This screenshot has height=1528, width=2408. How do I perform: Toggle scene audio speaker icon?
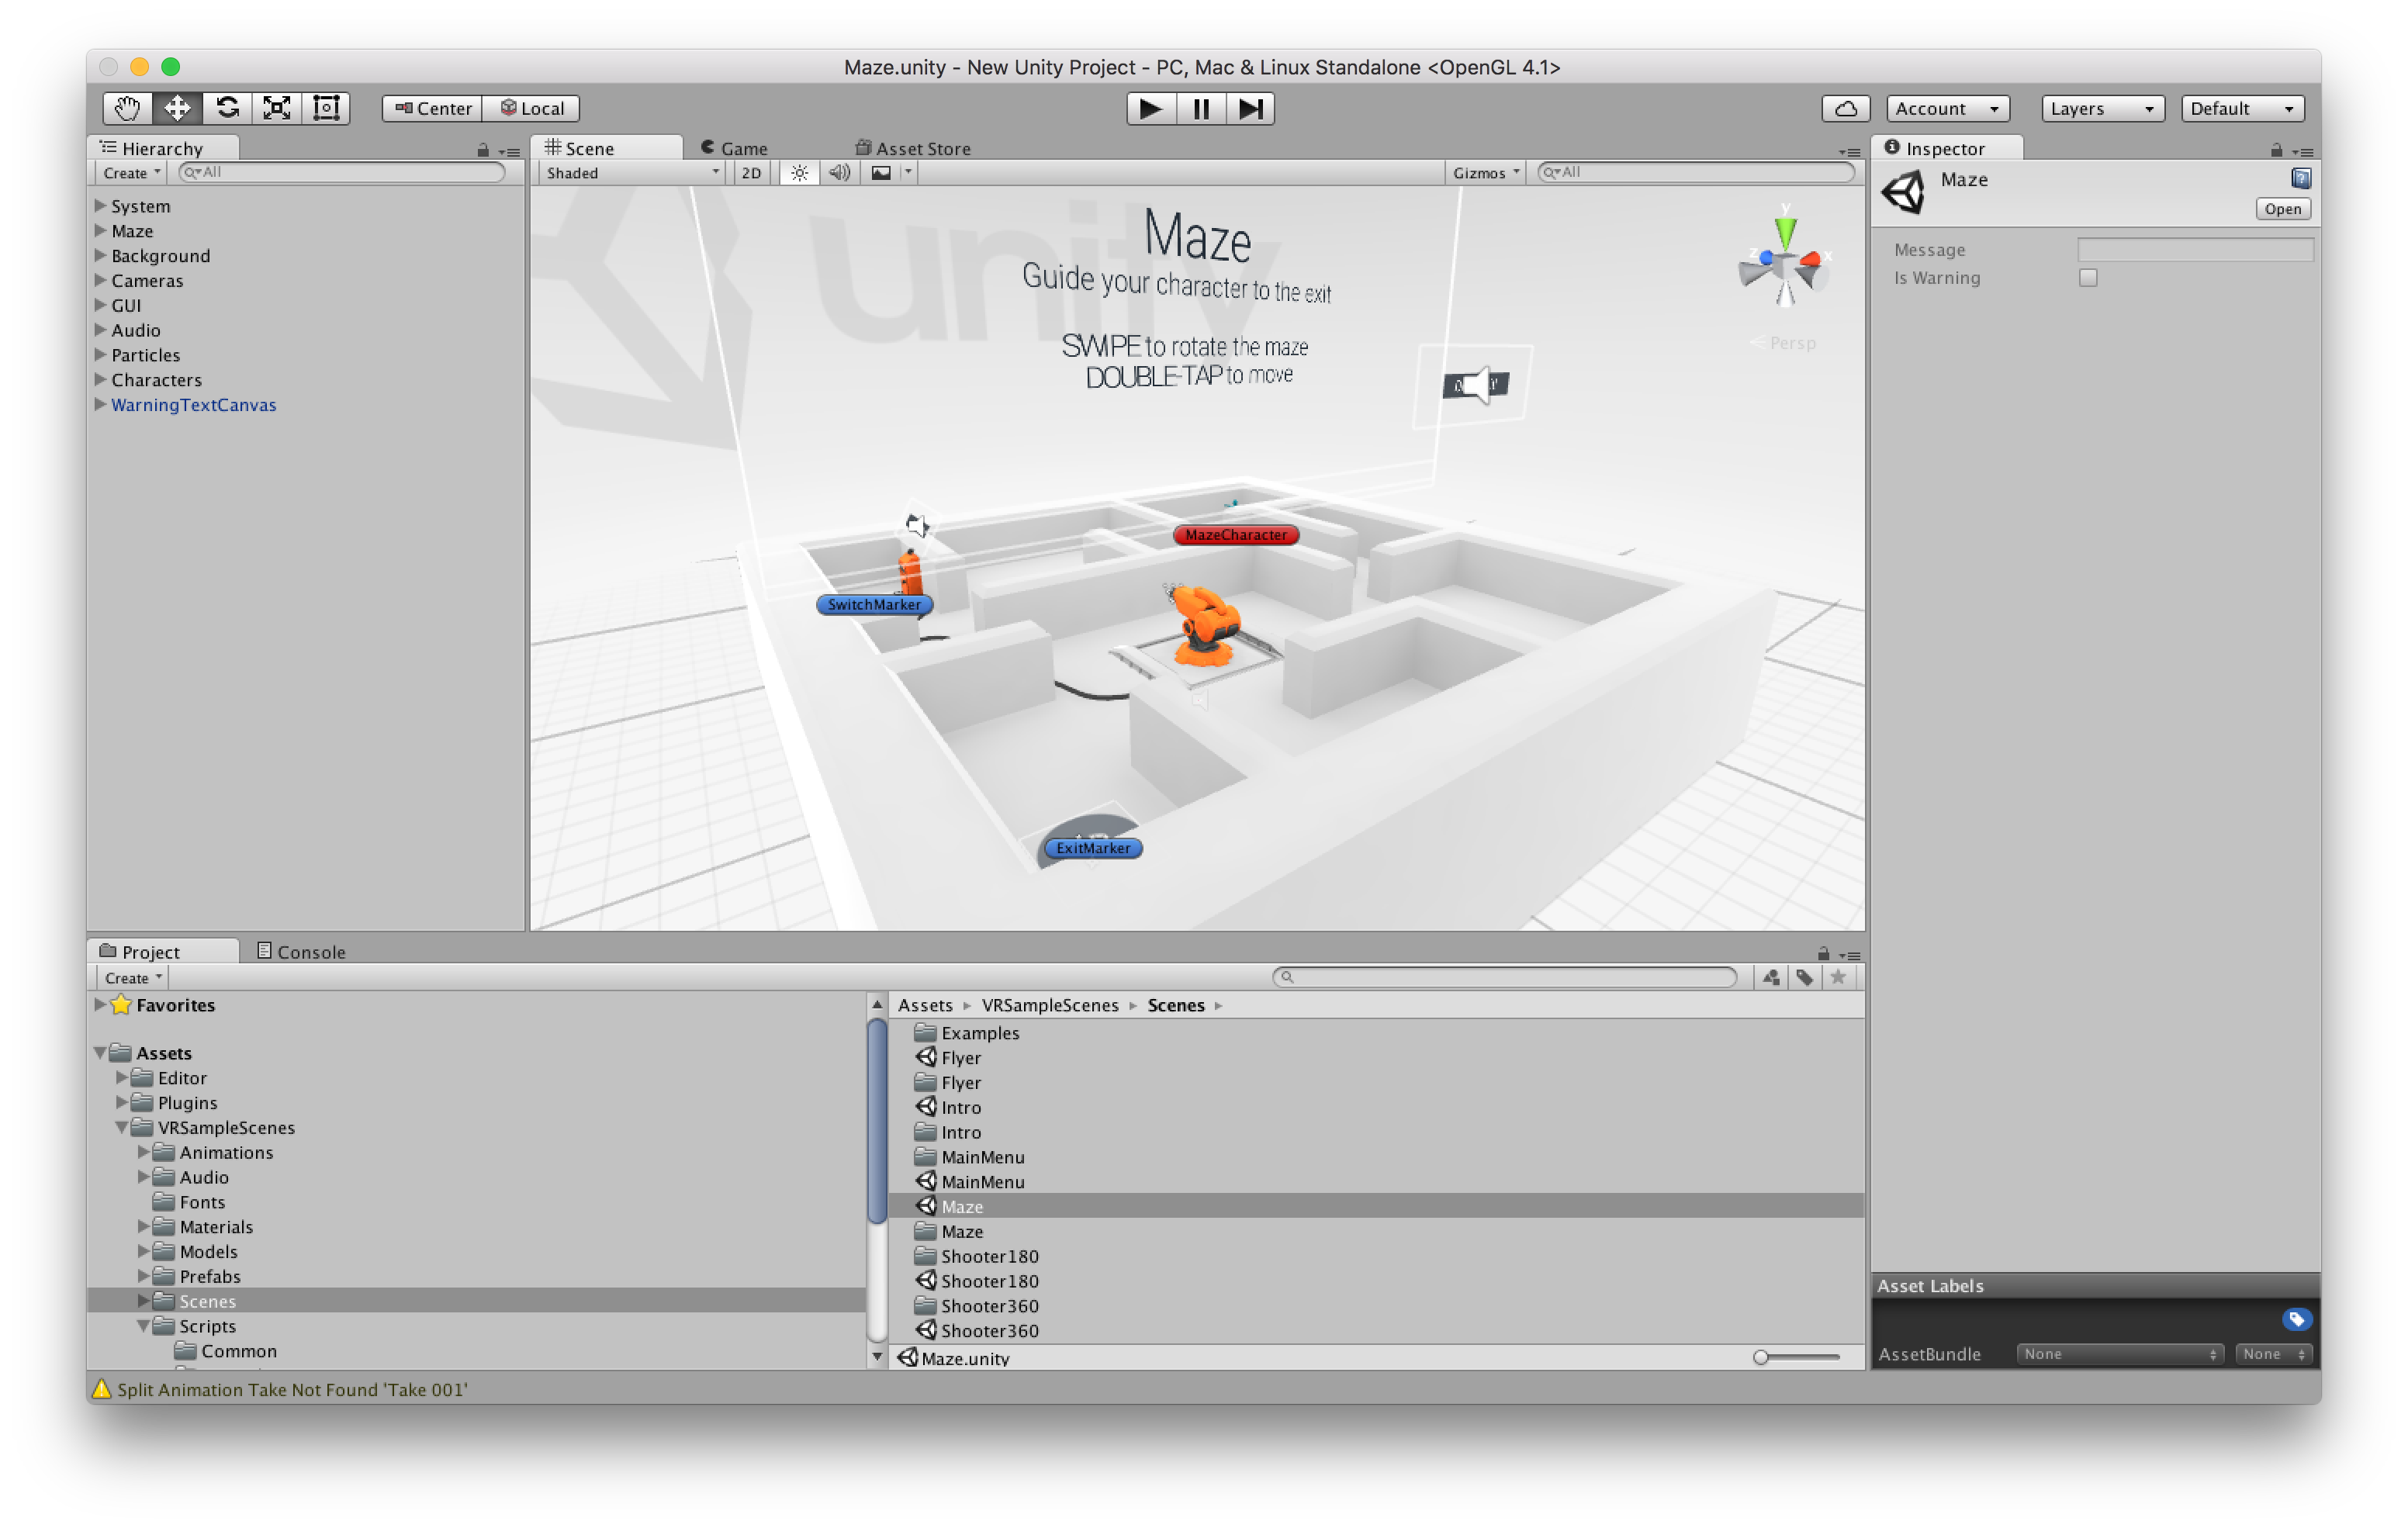(x=840, y=173)
